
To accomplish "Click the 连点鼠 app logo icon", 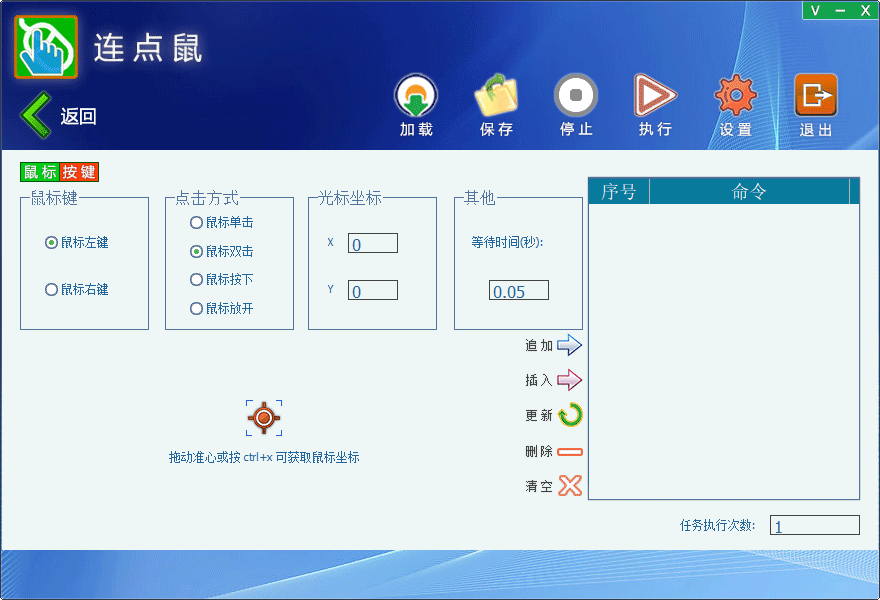I will (46, 47).
